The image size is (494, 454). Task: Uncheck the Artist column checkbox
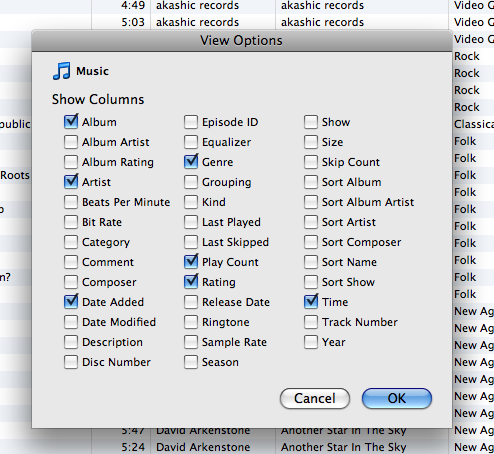click(71, 182)
